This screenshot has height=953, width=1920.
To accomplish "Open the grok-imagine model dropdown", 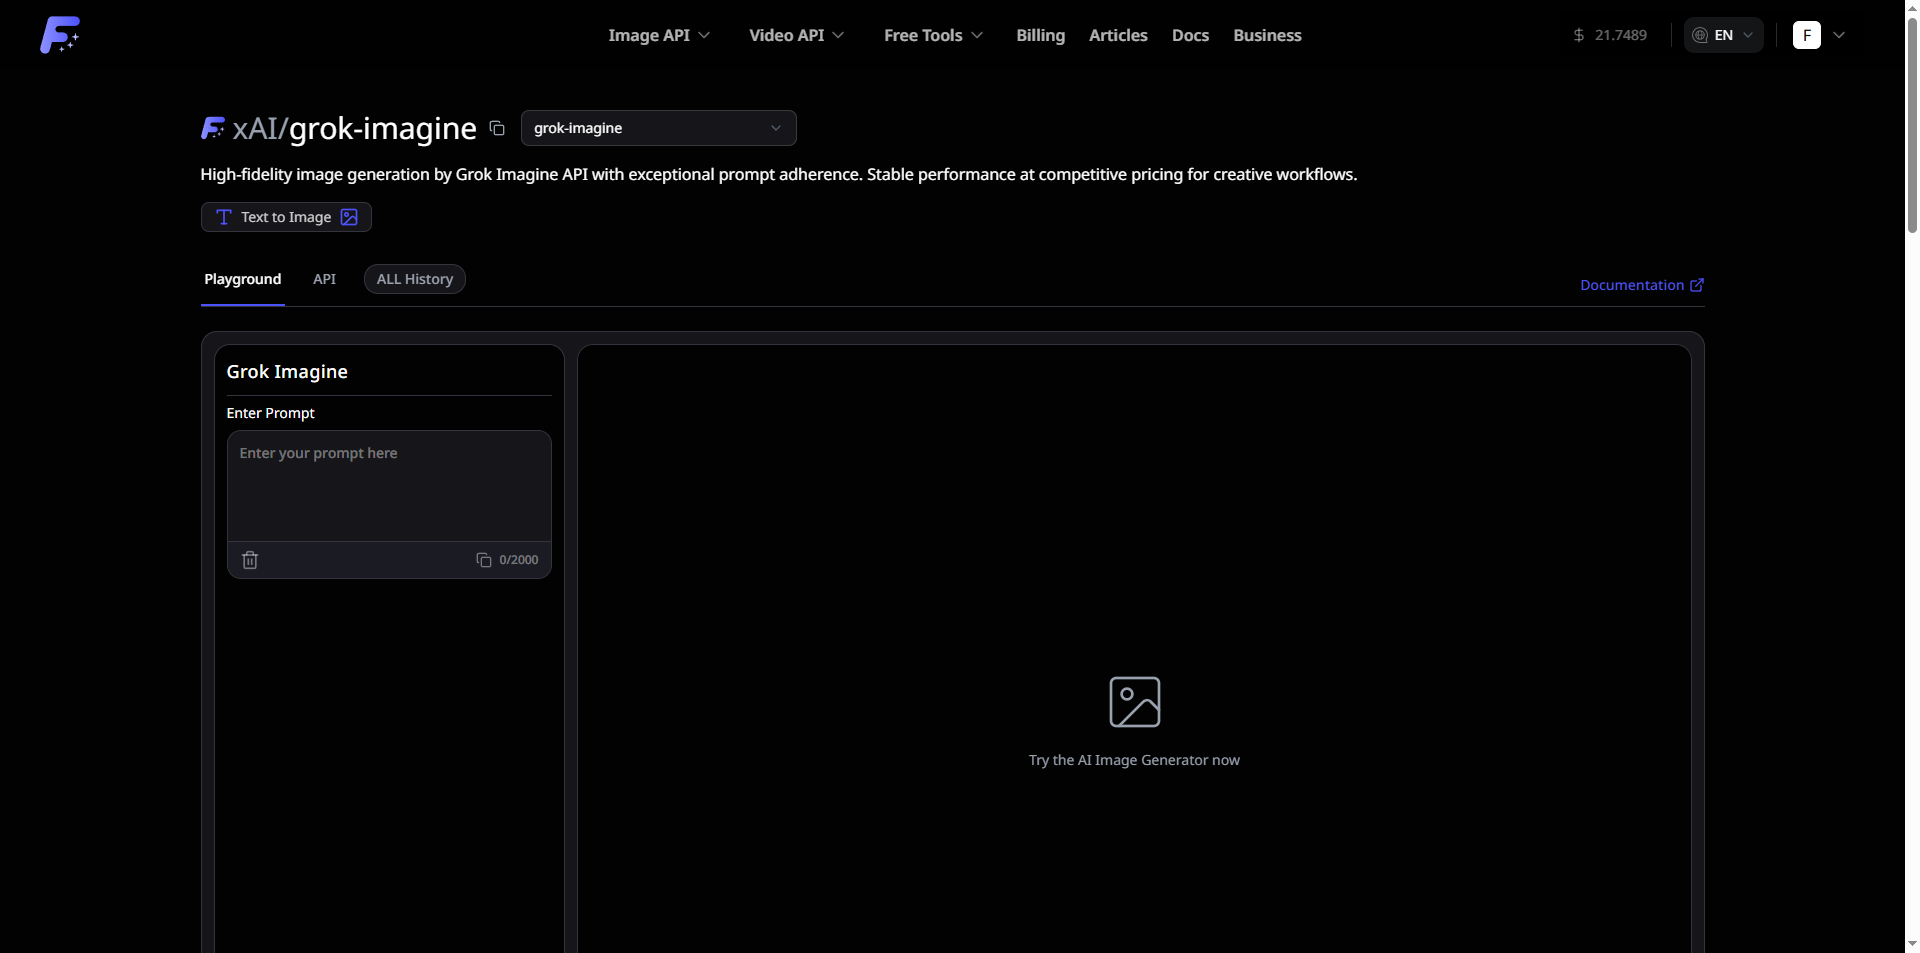I will [x=658, y=128].
